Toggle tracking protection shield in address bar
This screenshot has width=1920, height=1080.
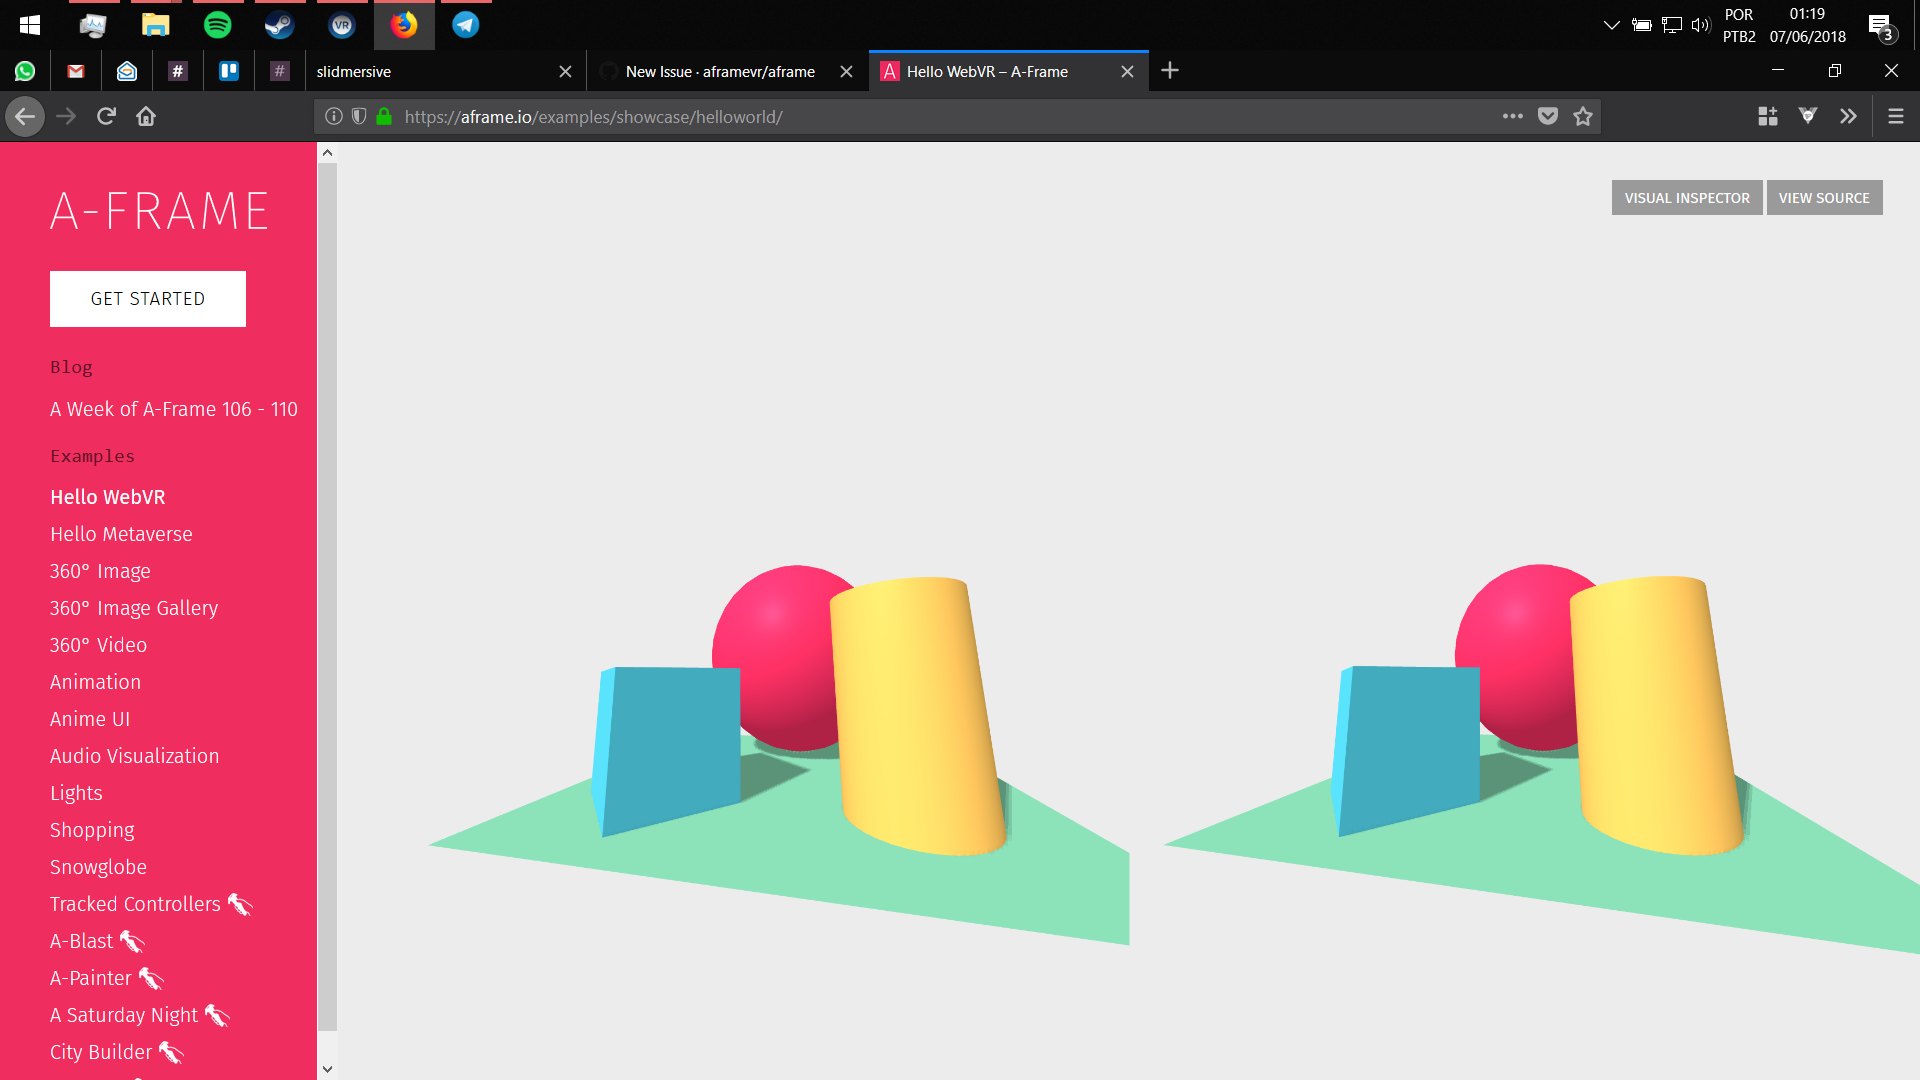pyautogui.click(x=358, y=116)
